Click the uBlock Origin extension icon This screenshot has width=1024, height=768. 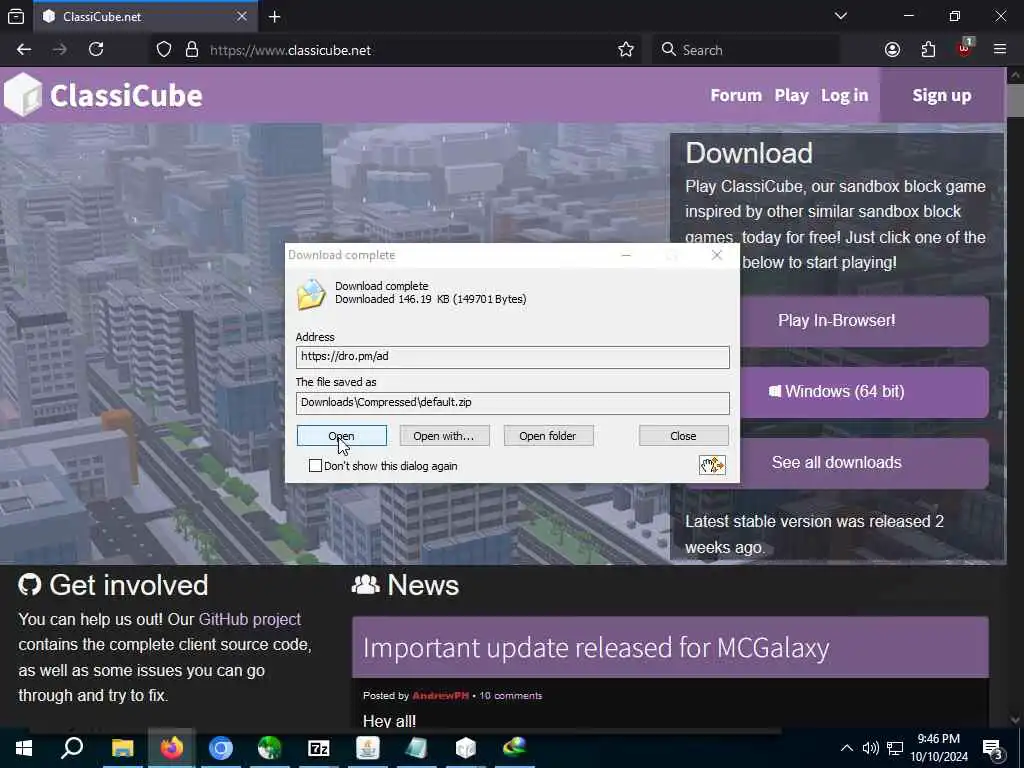point(964,48)
